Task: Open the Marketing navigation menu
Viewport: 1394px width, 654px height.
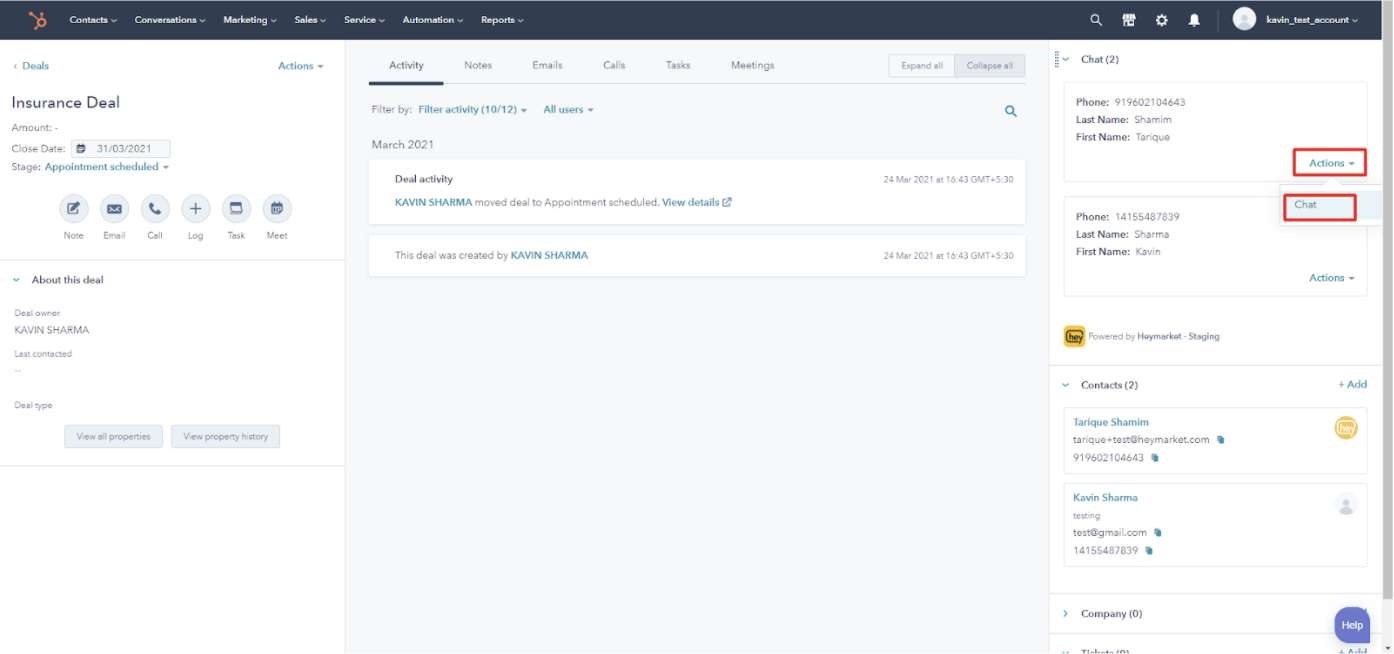Action: tap(250, 20)
